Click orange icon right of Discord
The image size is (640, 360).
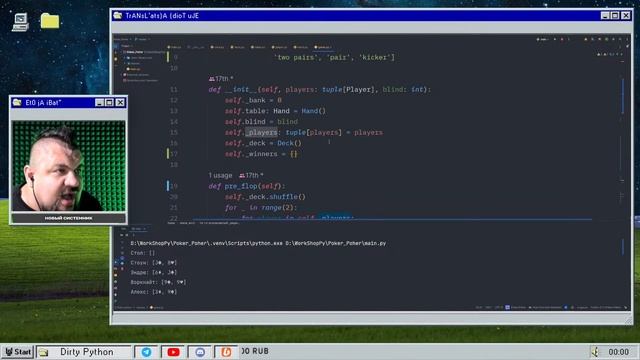[x=226, y=352]
